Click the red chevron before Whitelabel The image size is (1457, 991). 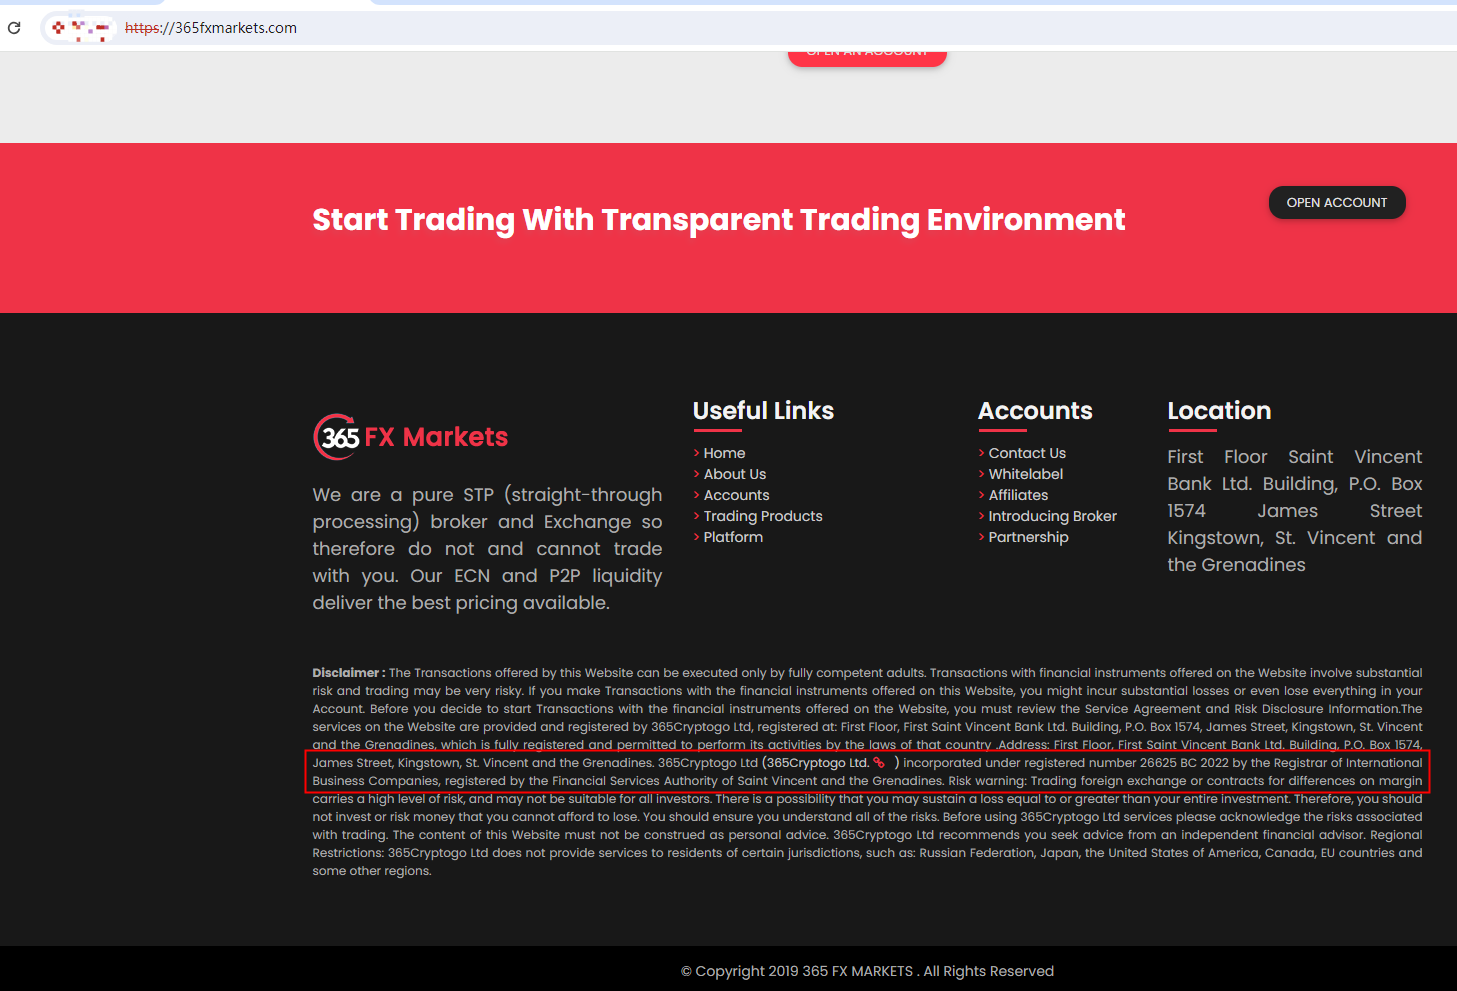(983, 474)
